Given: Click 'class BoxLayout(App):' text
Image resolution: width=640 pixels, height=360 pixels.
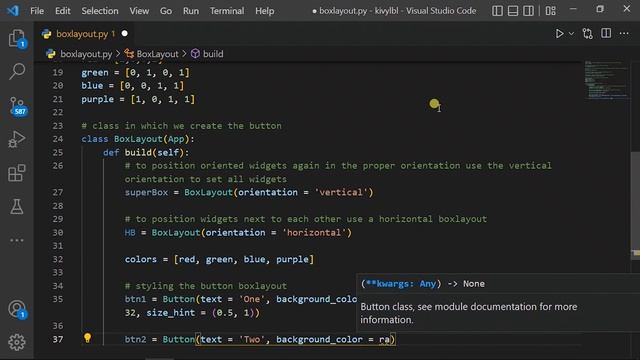Looking at the screenshot, I should [x=138, y=139].
